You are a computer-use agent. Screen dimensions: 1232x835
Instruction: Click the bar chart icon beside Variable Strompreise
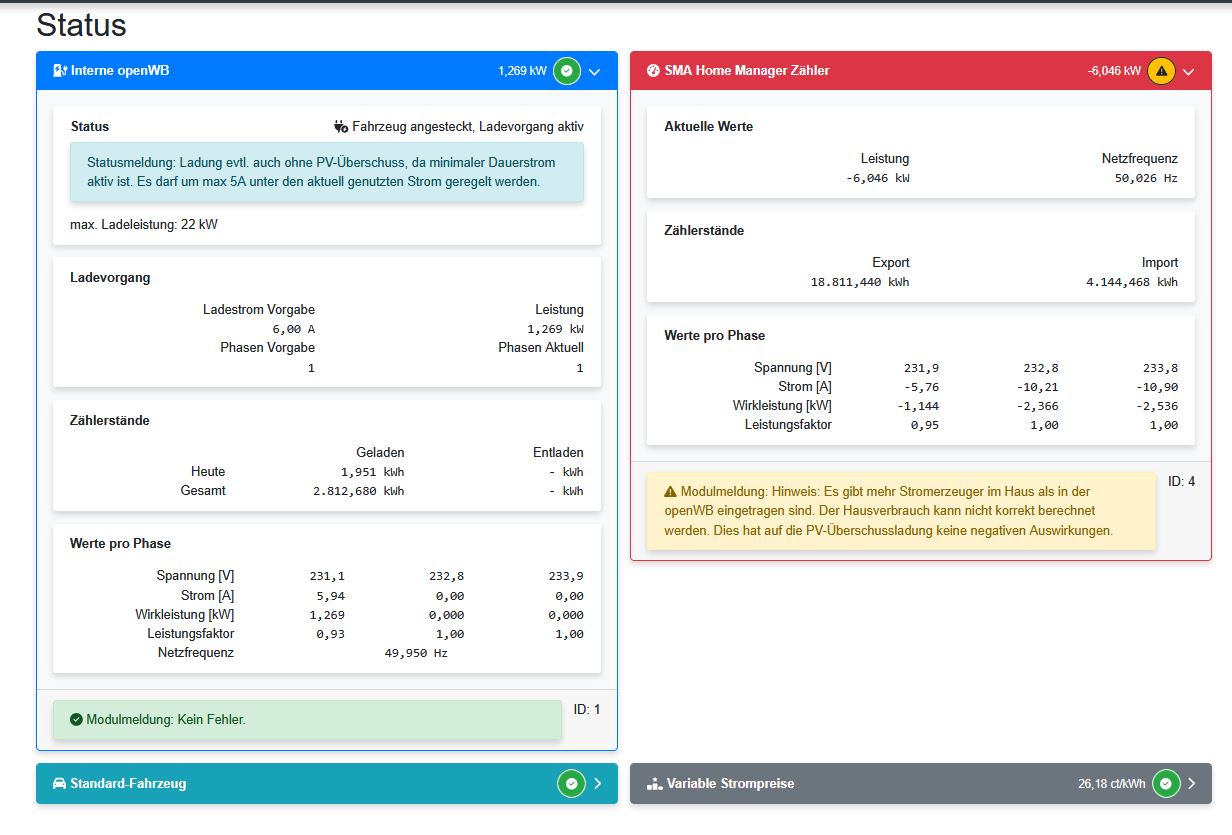pos(654,784)
